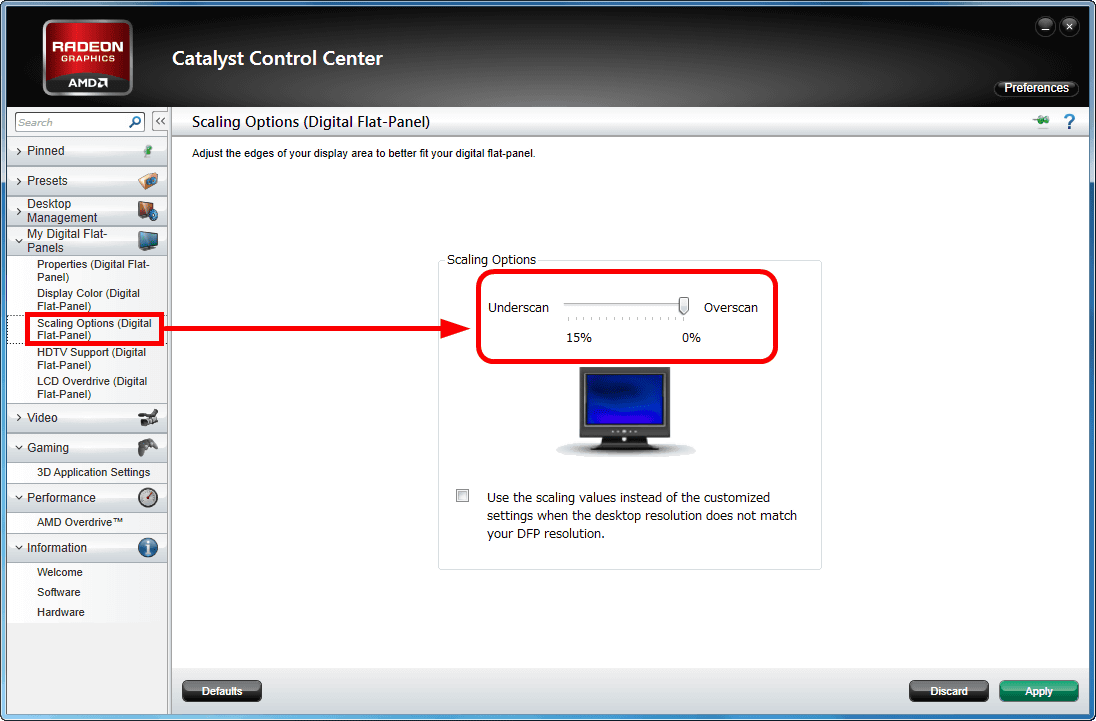The height and width of the screenshot is (721, 1096).
Task: Click the blue Information icon
Action: coord(147,548)
